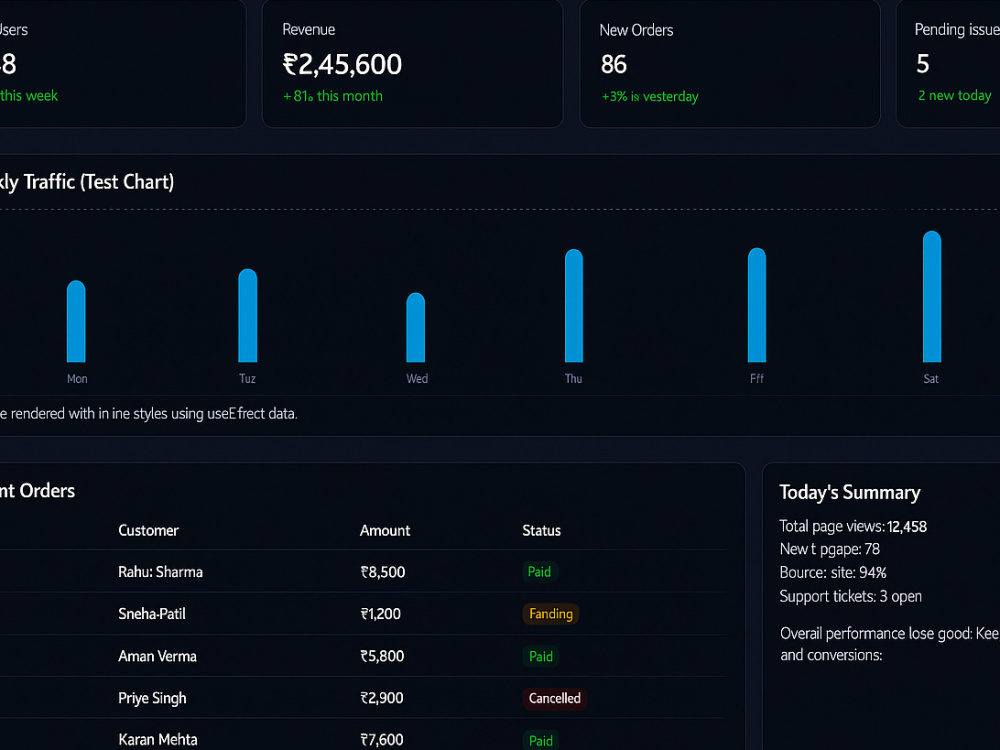1000x750 pixels.
Task: Click the Pending issues count 5
Action: pyautogui.click(x=922, y=64)
